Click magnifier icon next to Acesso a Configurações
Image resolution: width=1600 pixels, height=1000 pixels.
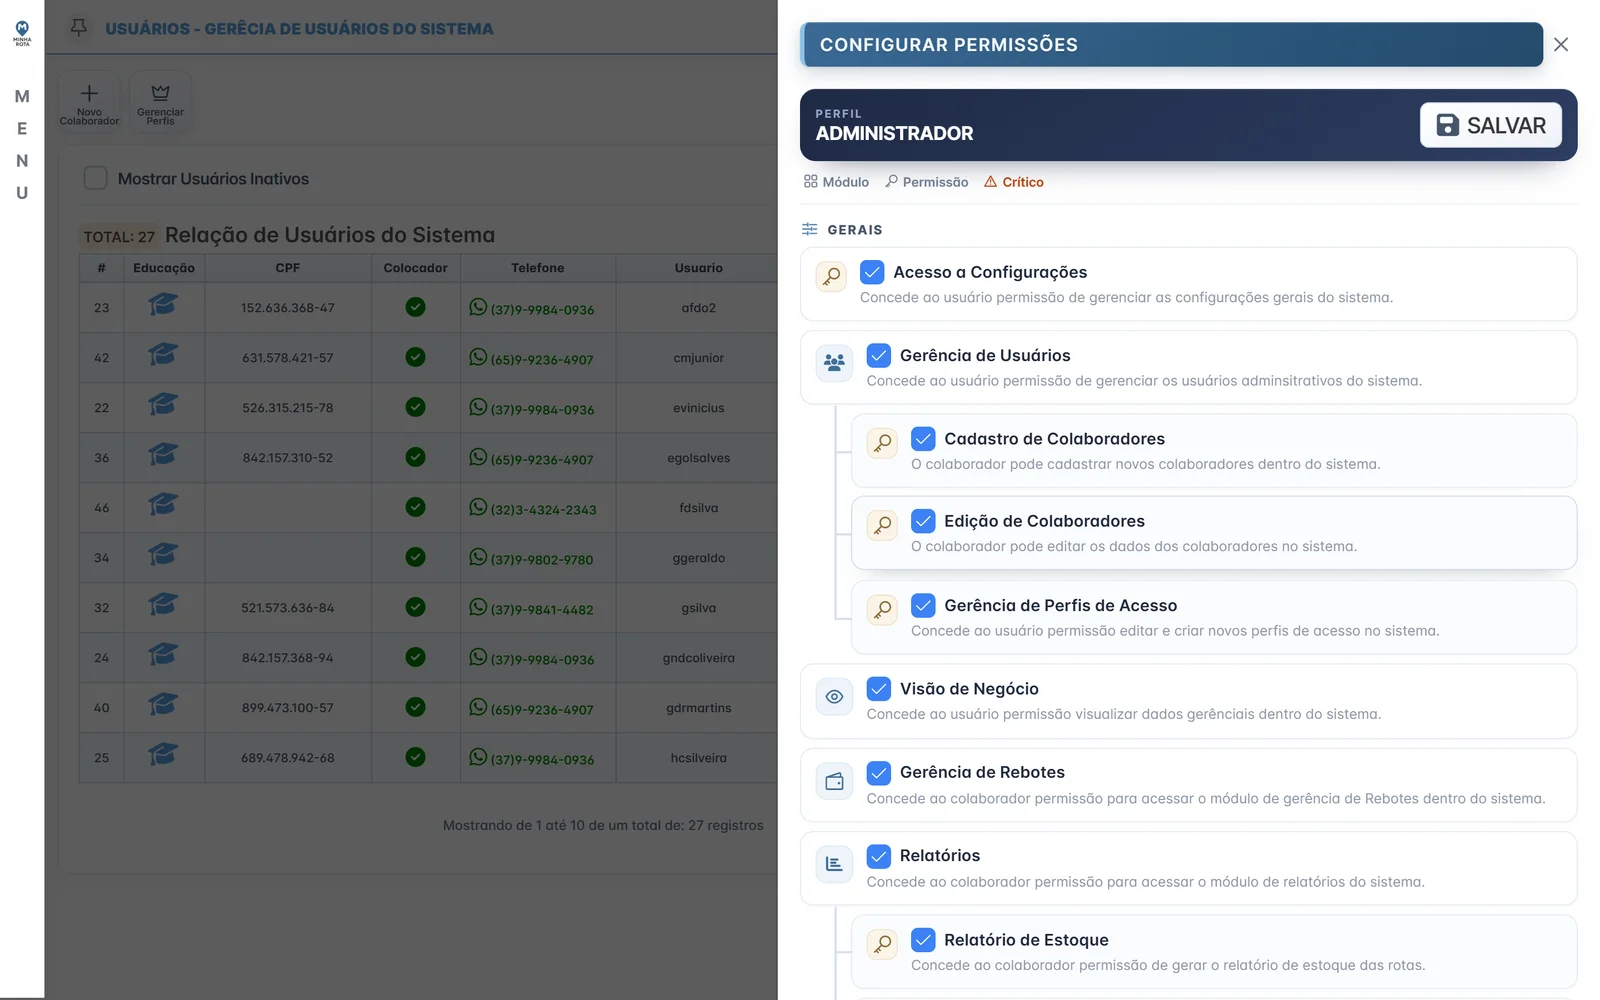pyautogui.click(x=831, y=276)
